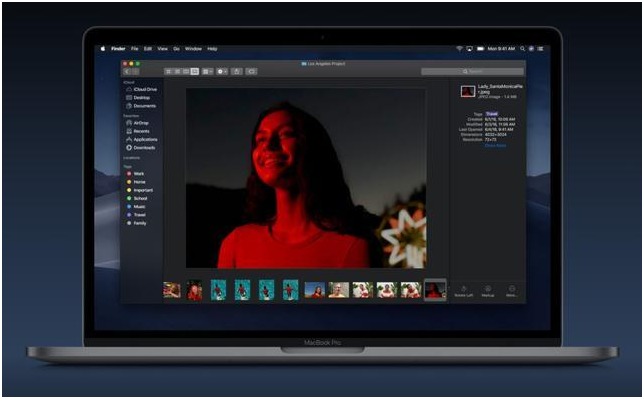Open the Edit menu
Viewport: 644px width, 399px height.
[x=148, y=48]
